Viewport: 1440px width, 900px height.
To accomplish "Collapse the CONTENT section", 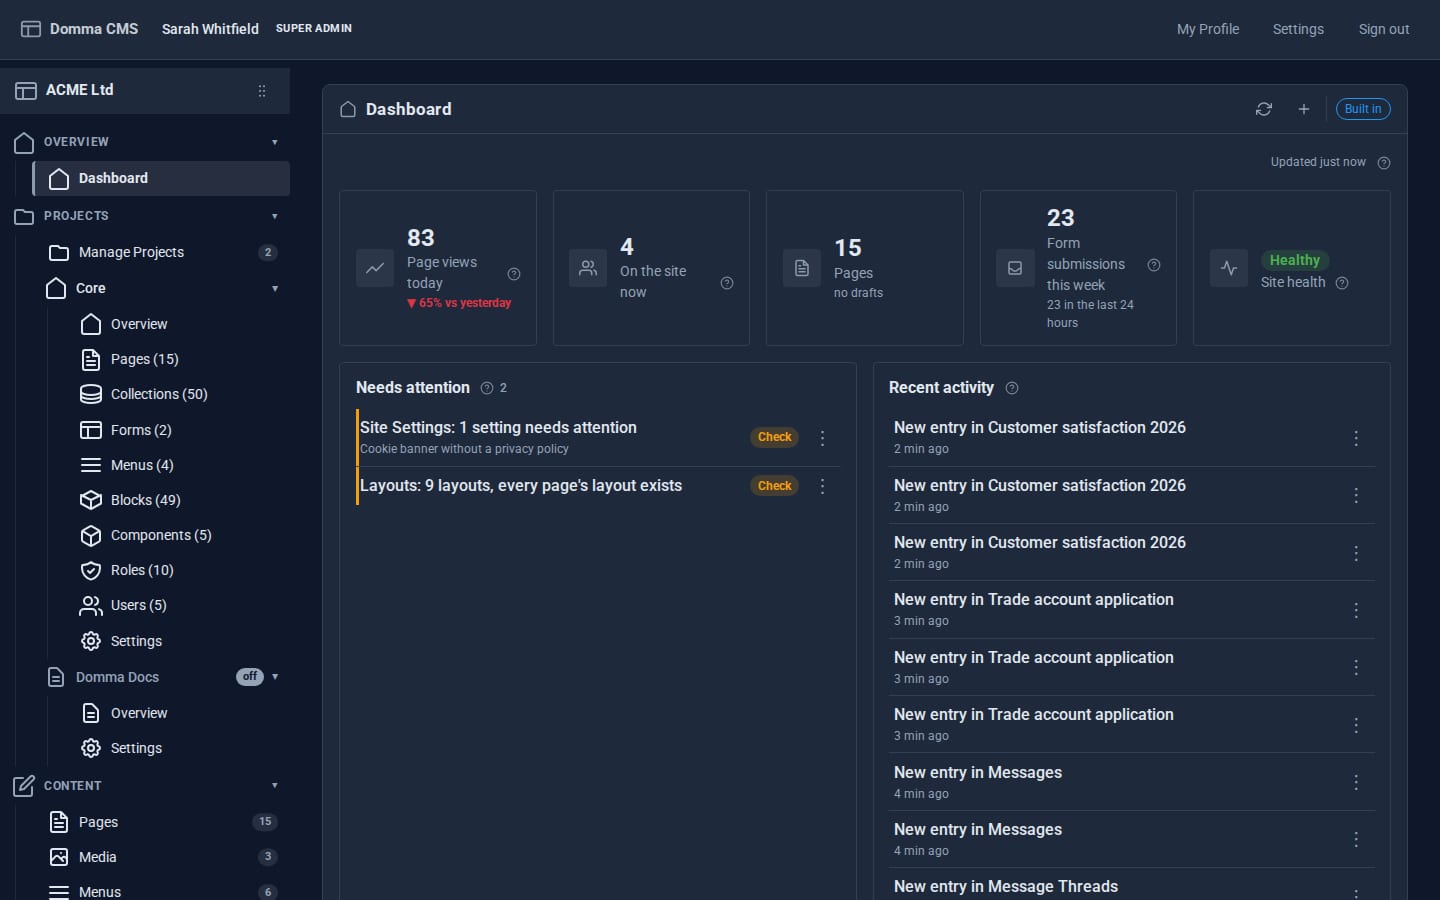I will click(275, 786).
